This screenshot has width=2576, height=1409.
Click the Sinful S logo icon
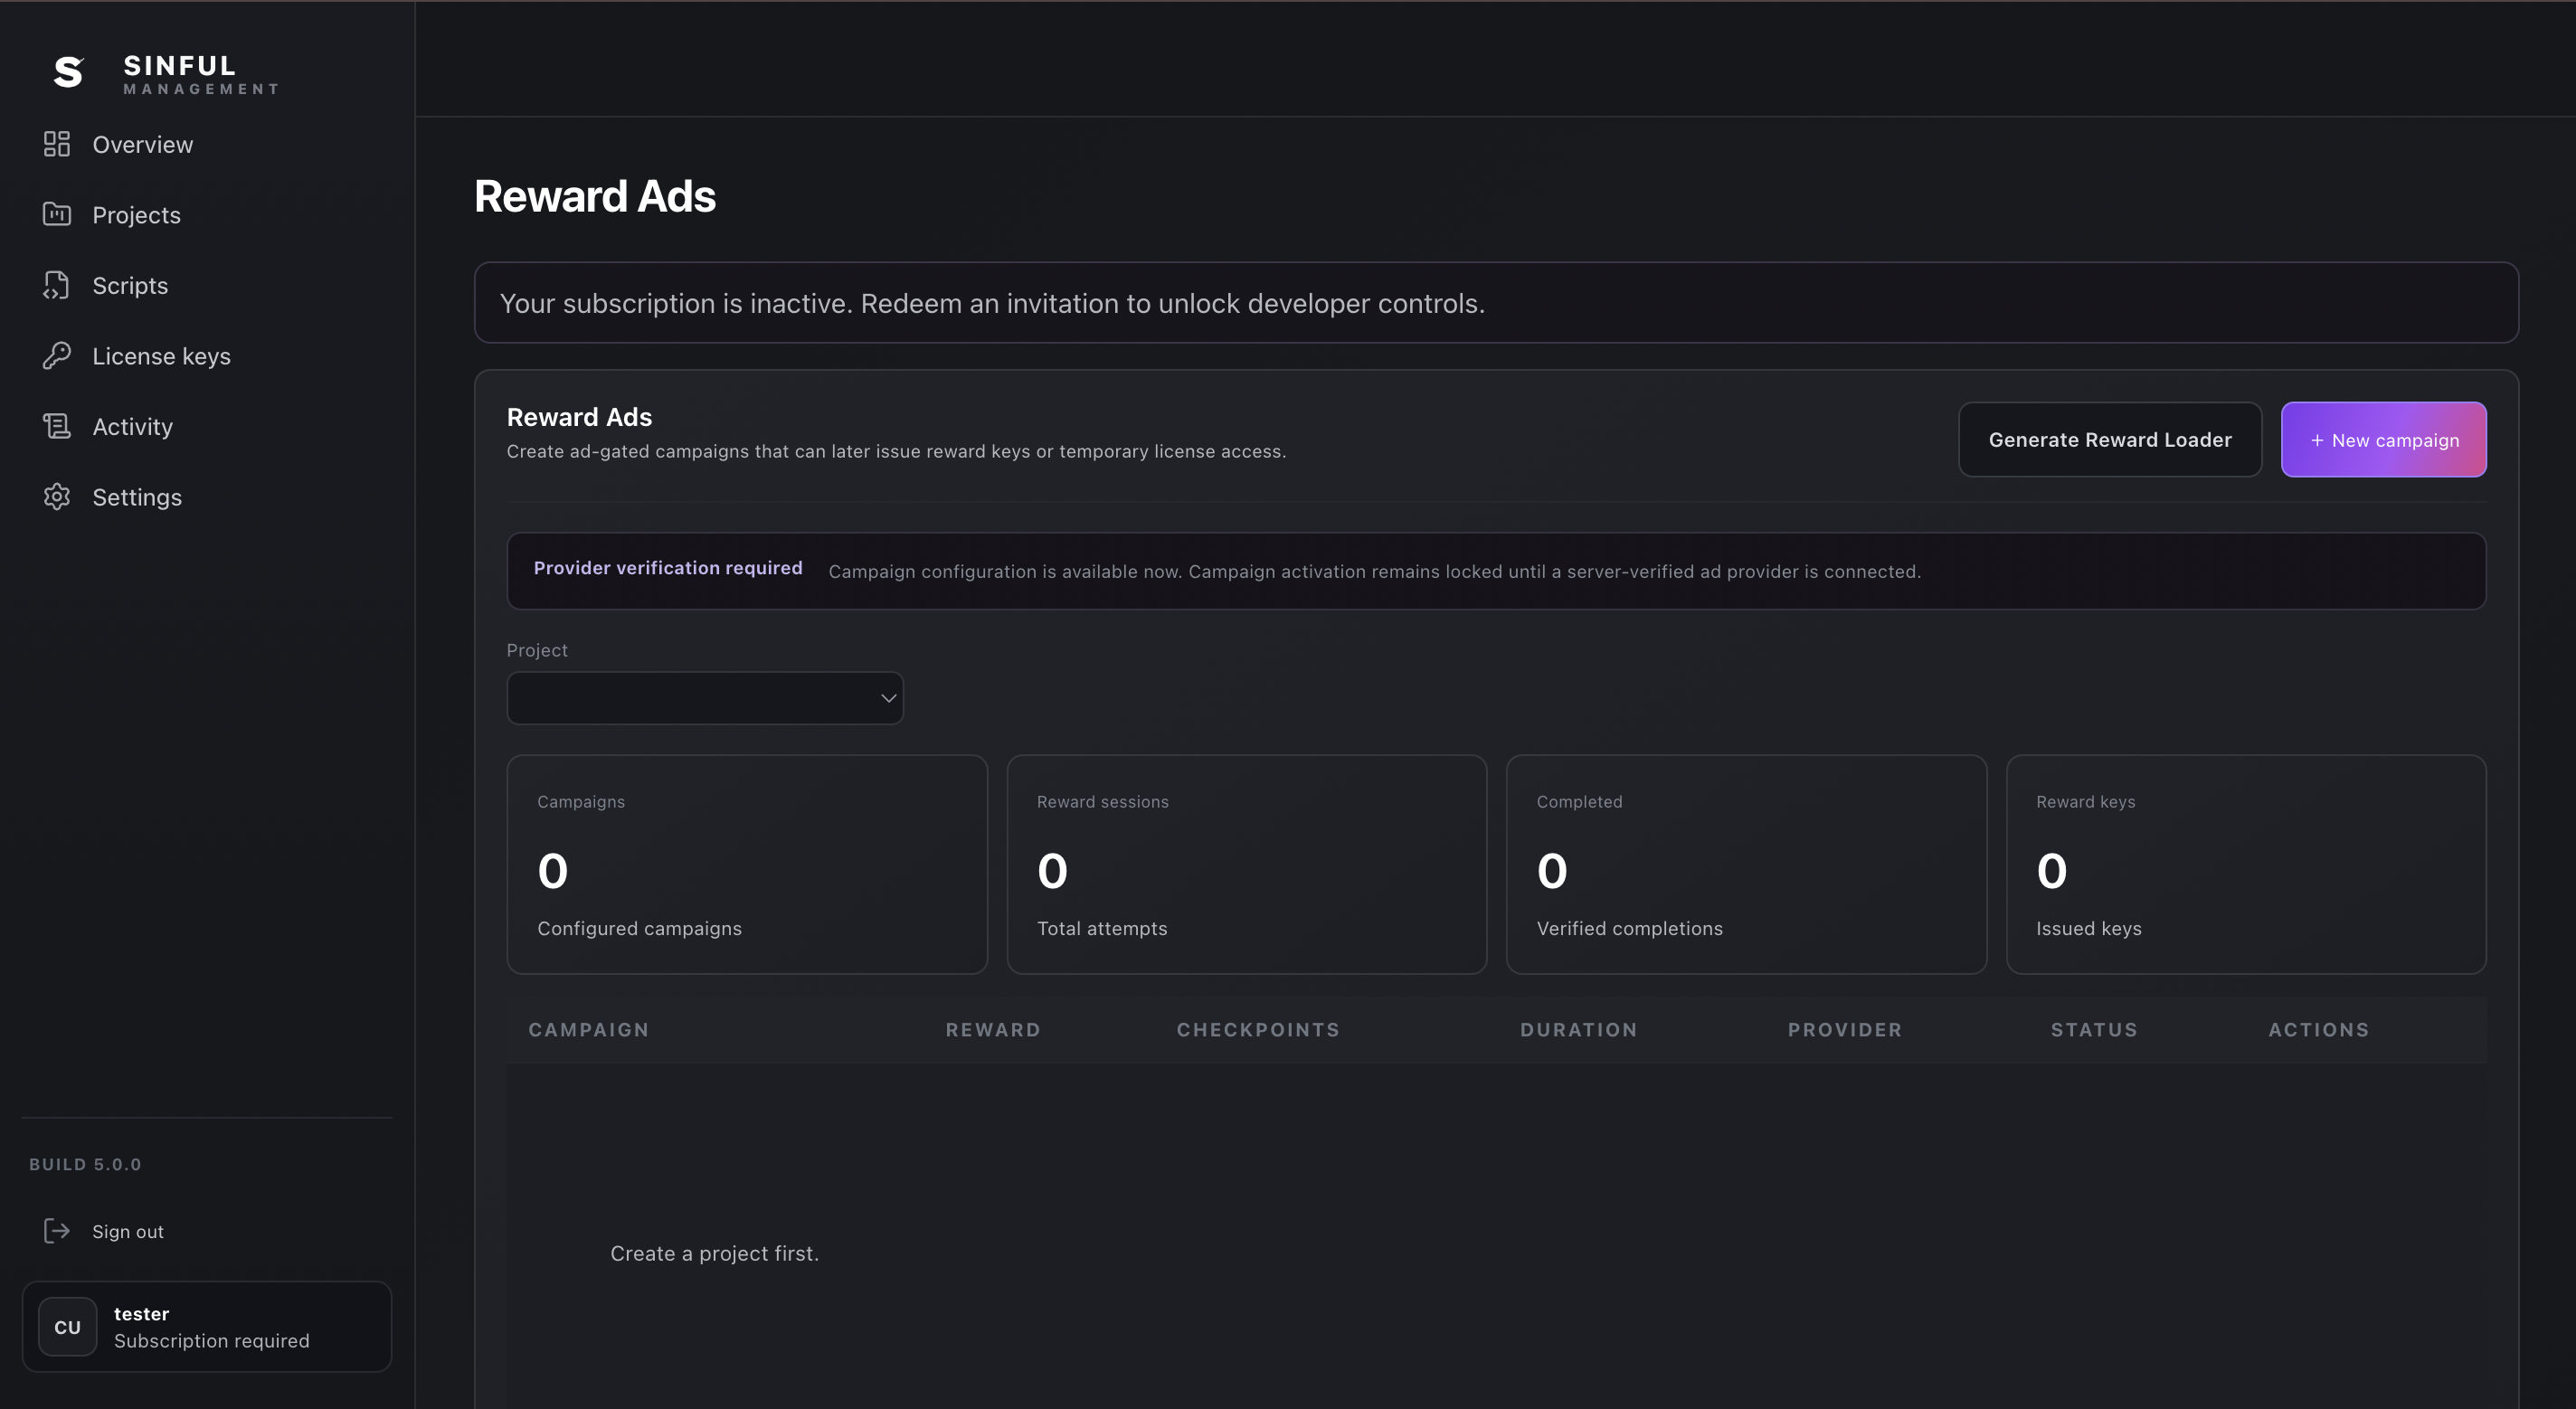coord(68,72)
